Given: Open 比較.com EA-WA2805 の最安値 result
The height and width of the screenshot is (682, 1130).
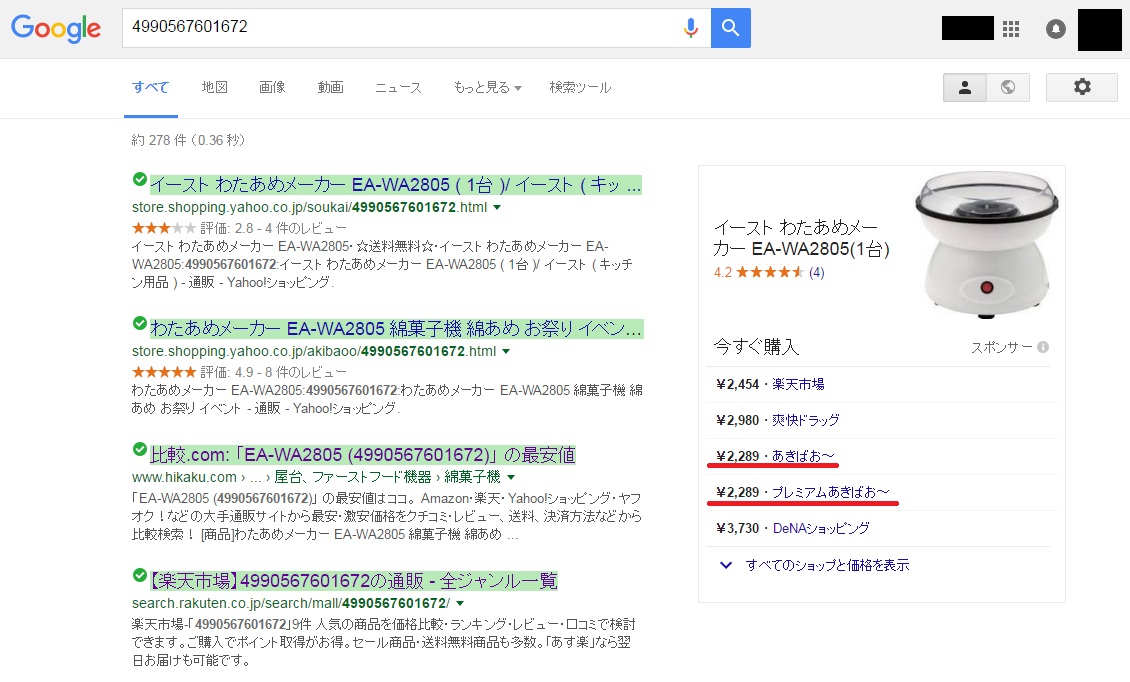Looking at the screenshot, I should coord(362,455).
